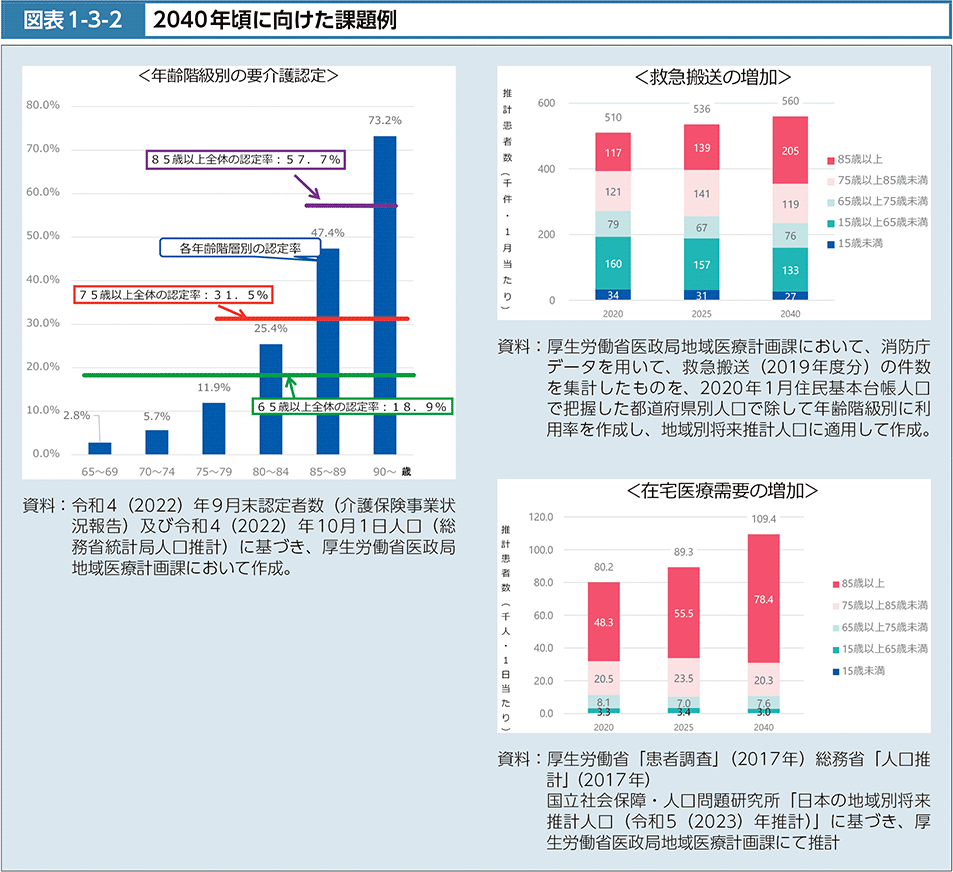Screen dimensions: 953x872
Task: Select the red 75歳以上全体の認定率 31.5% box
Action: coord(173,295)
